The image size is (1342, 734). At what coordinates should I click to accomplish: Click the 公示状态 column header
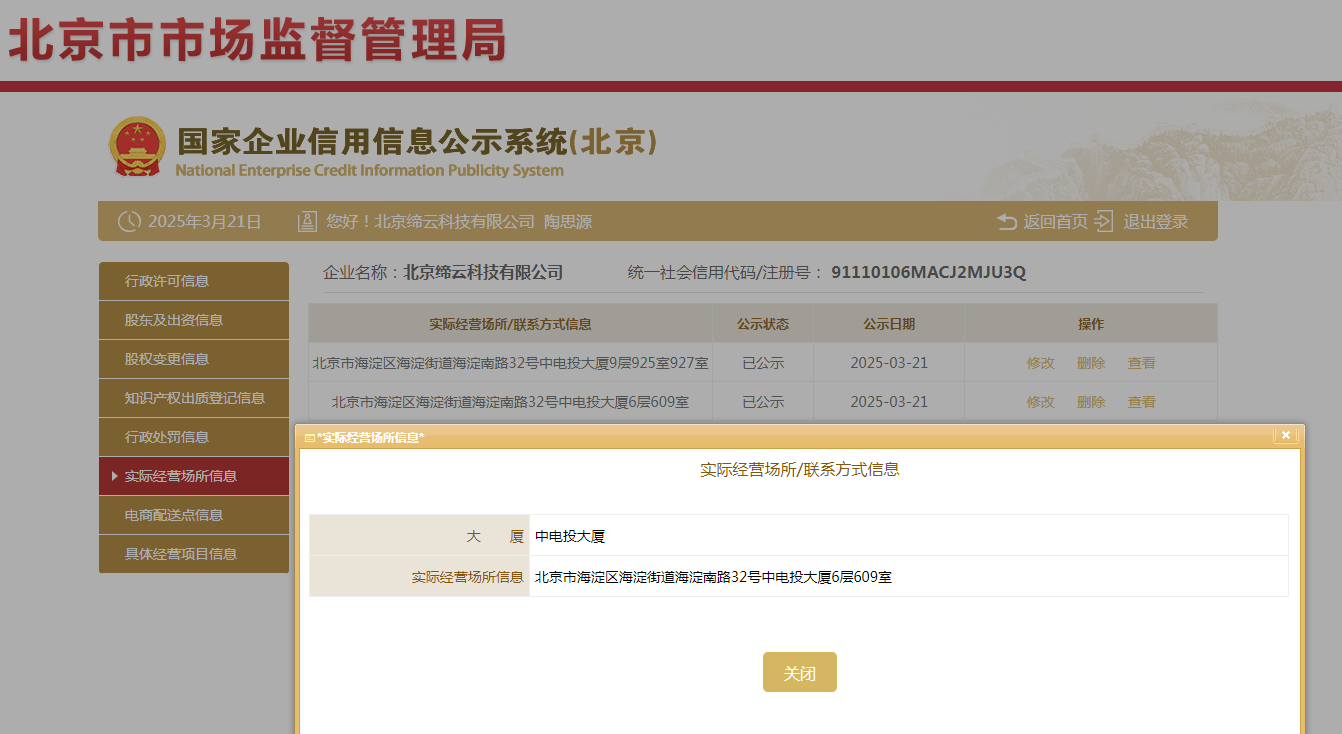point(763,324)
